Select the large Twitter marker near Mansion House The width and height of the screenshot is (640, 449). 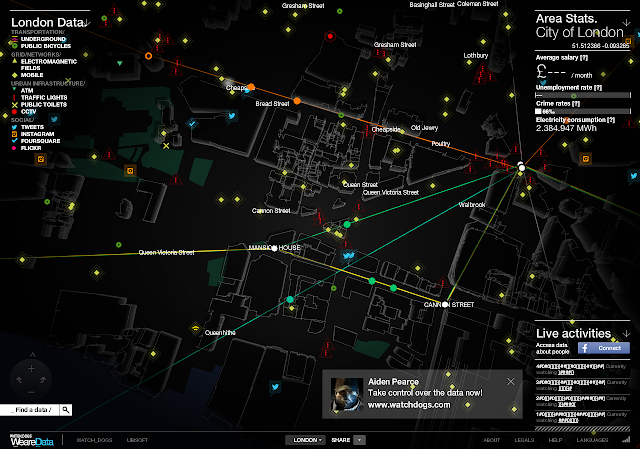348,256
